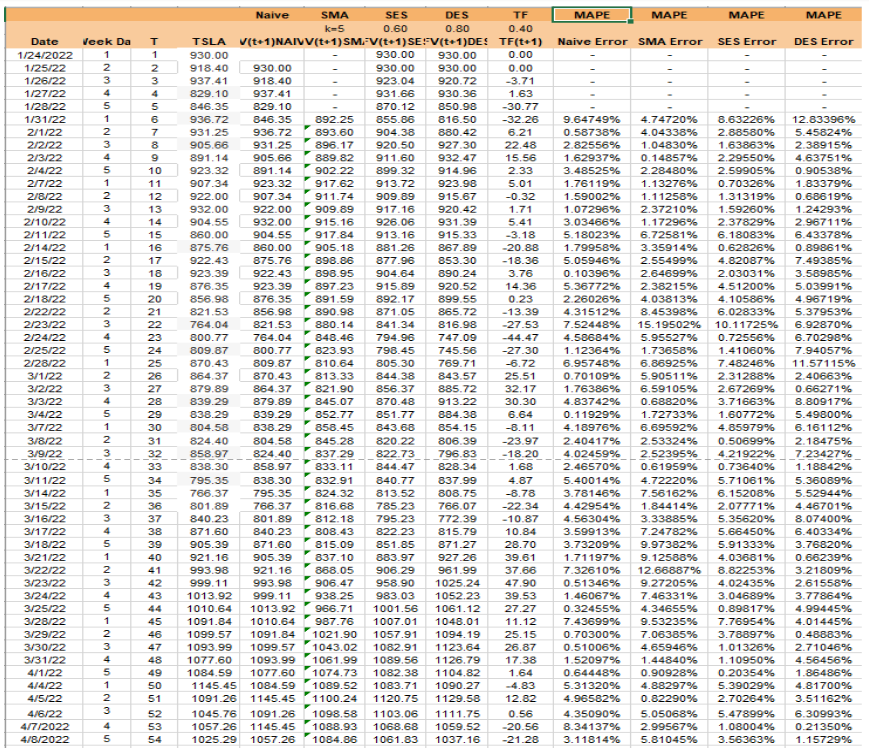869x752 pixels.
Task: Click the date cell 4/7/2022
Action: 44,727
